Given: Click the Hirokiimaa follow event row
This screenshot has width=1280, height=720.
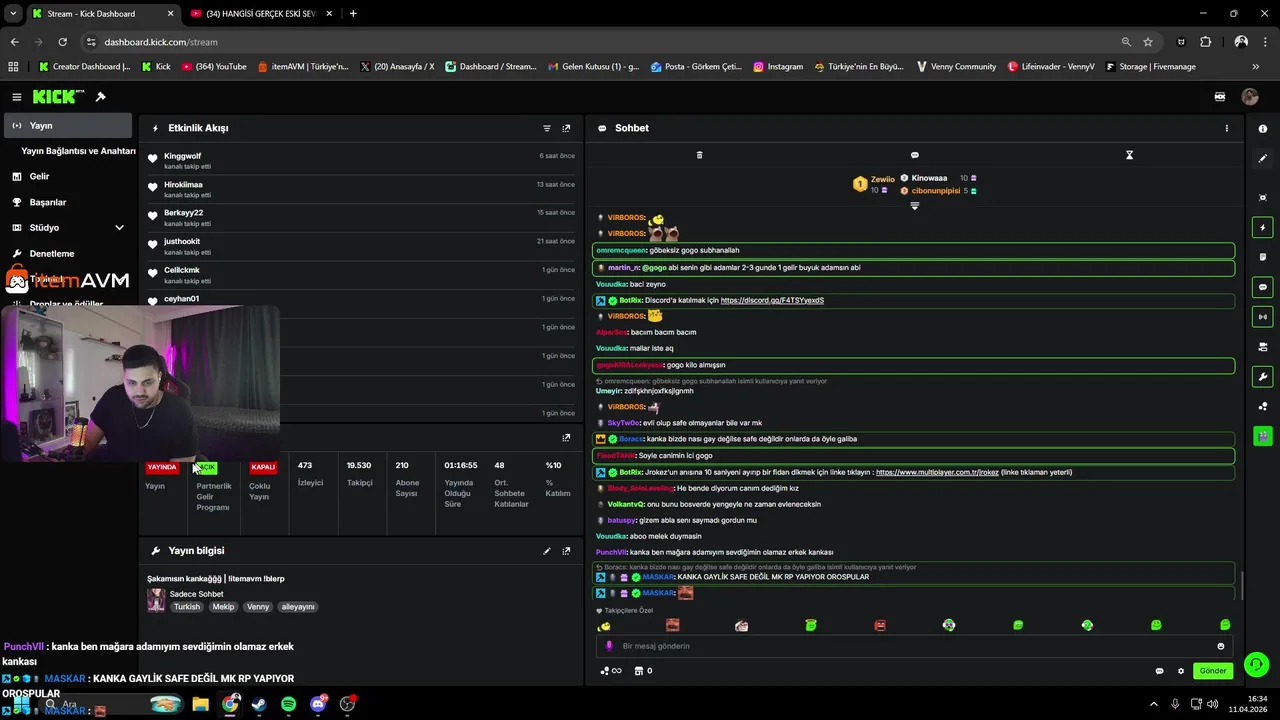Looking at the screenshot, I should (x=361, y=189).
